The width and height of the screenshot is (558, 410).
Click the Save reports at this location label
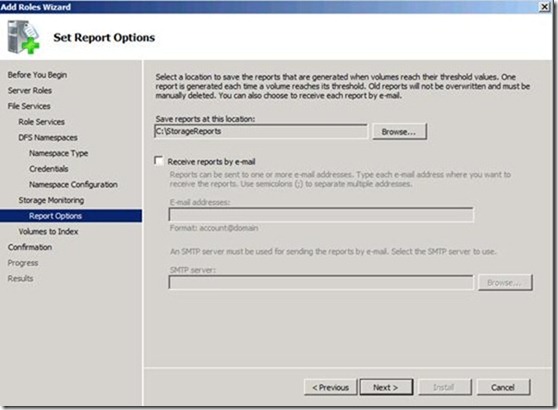(205, 119)
